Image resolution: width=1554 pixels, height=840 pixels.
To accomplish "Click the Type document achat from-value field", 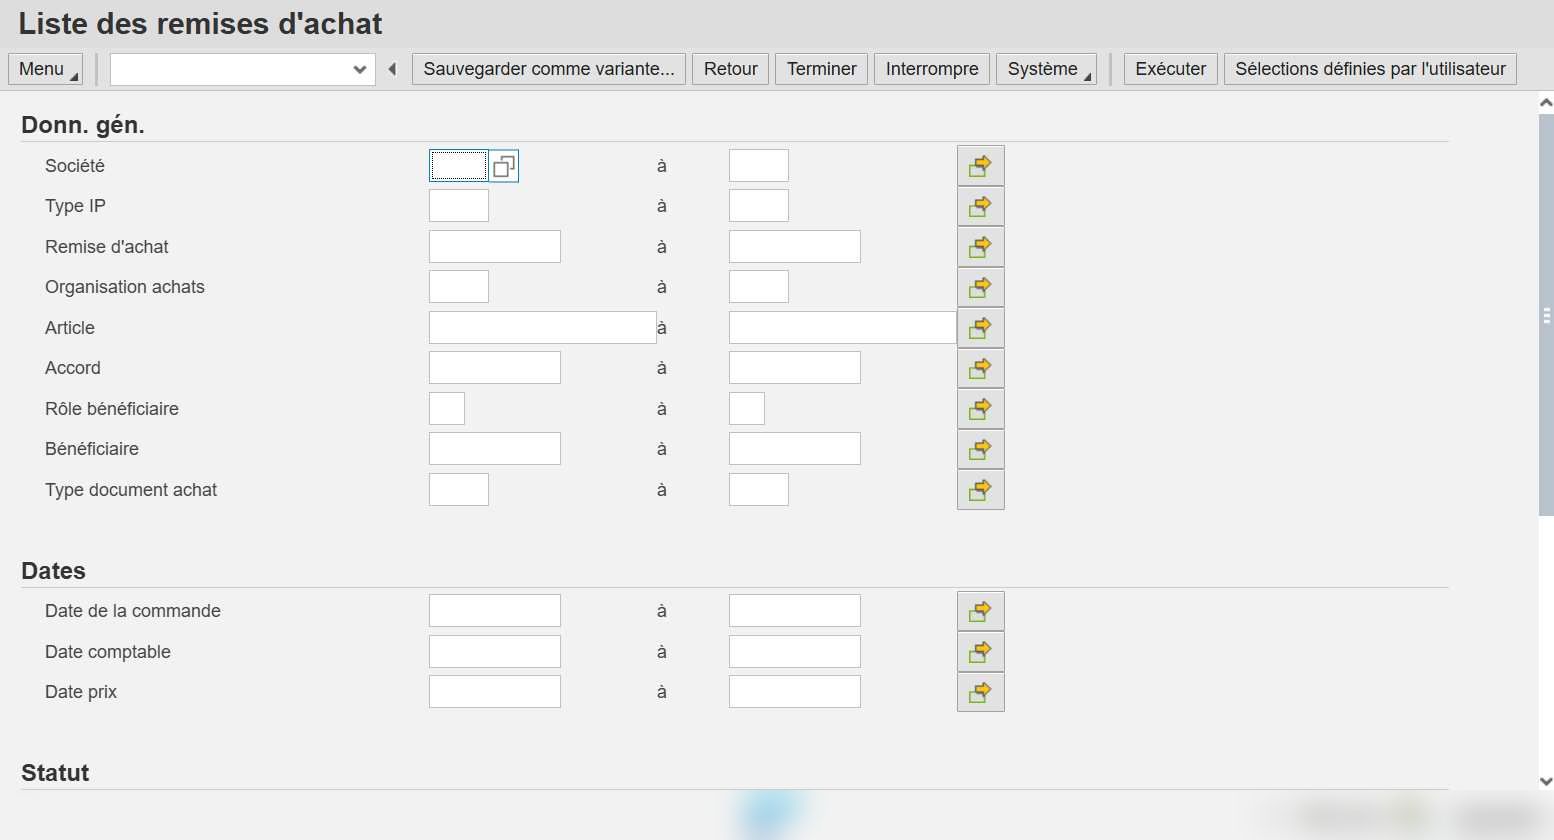I will tap(459, 490).
